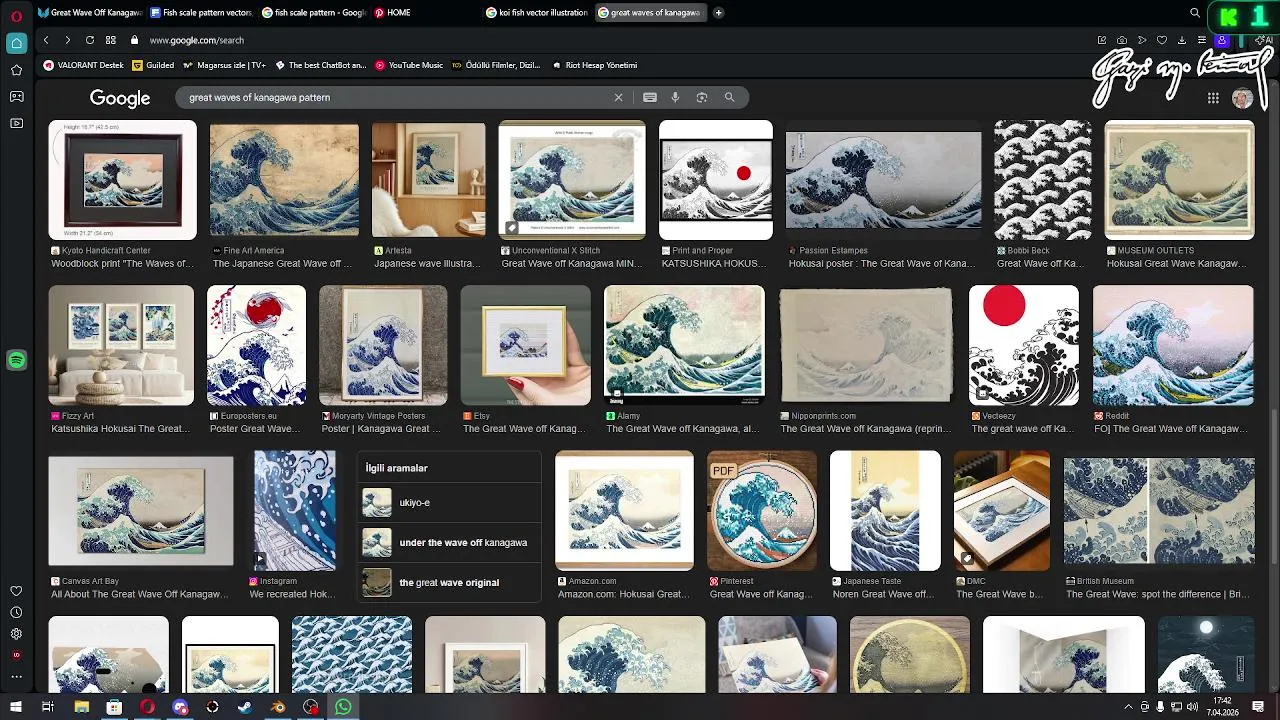Open the Opera main menu logo
This screenshot has width=1280, height=720.
tap(16, 16)
